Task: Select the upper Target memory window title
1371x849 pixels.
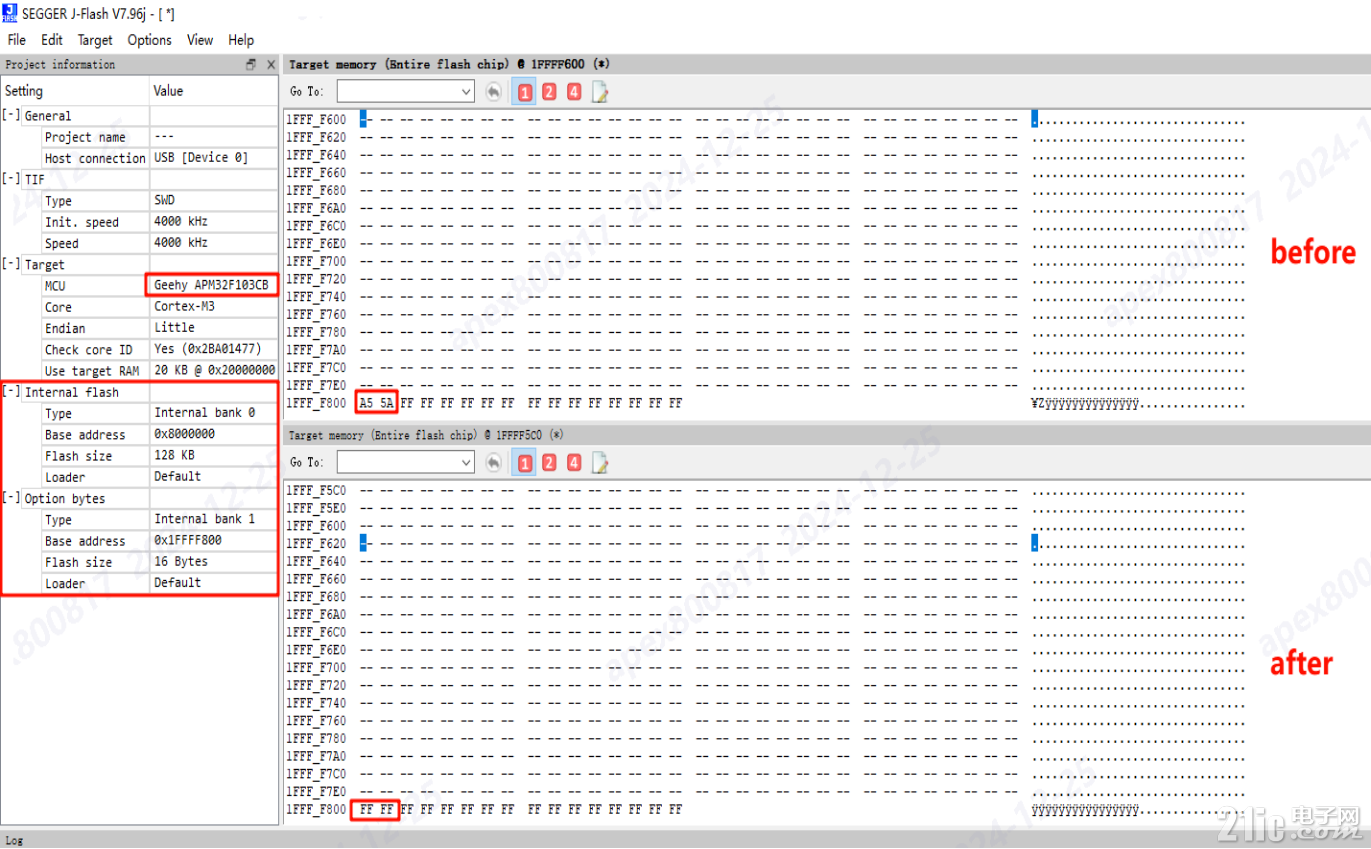Action: (449, 65)
